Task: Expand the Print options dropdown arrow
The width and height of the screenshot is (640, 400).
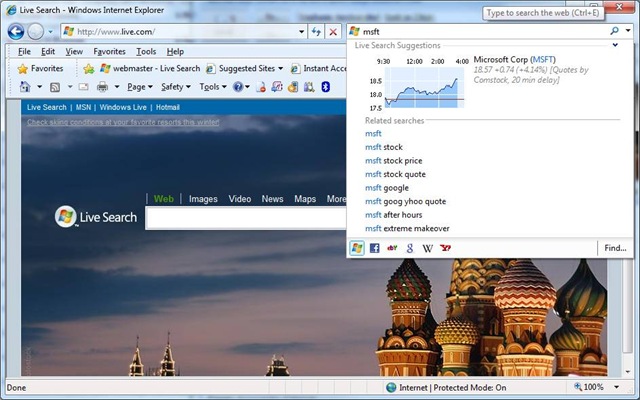Action: 117,87
